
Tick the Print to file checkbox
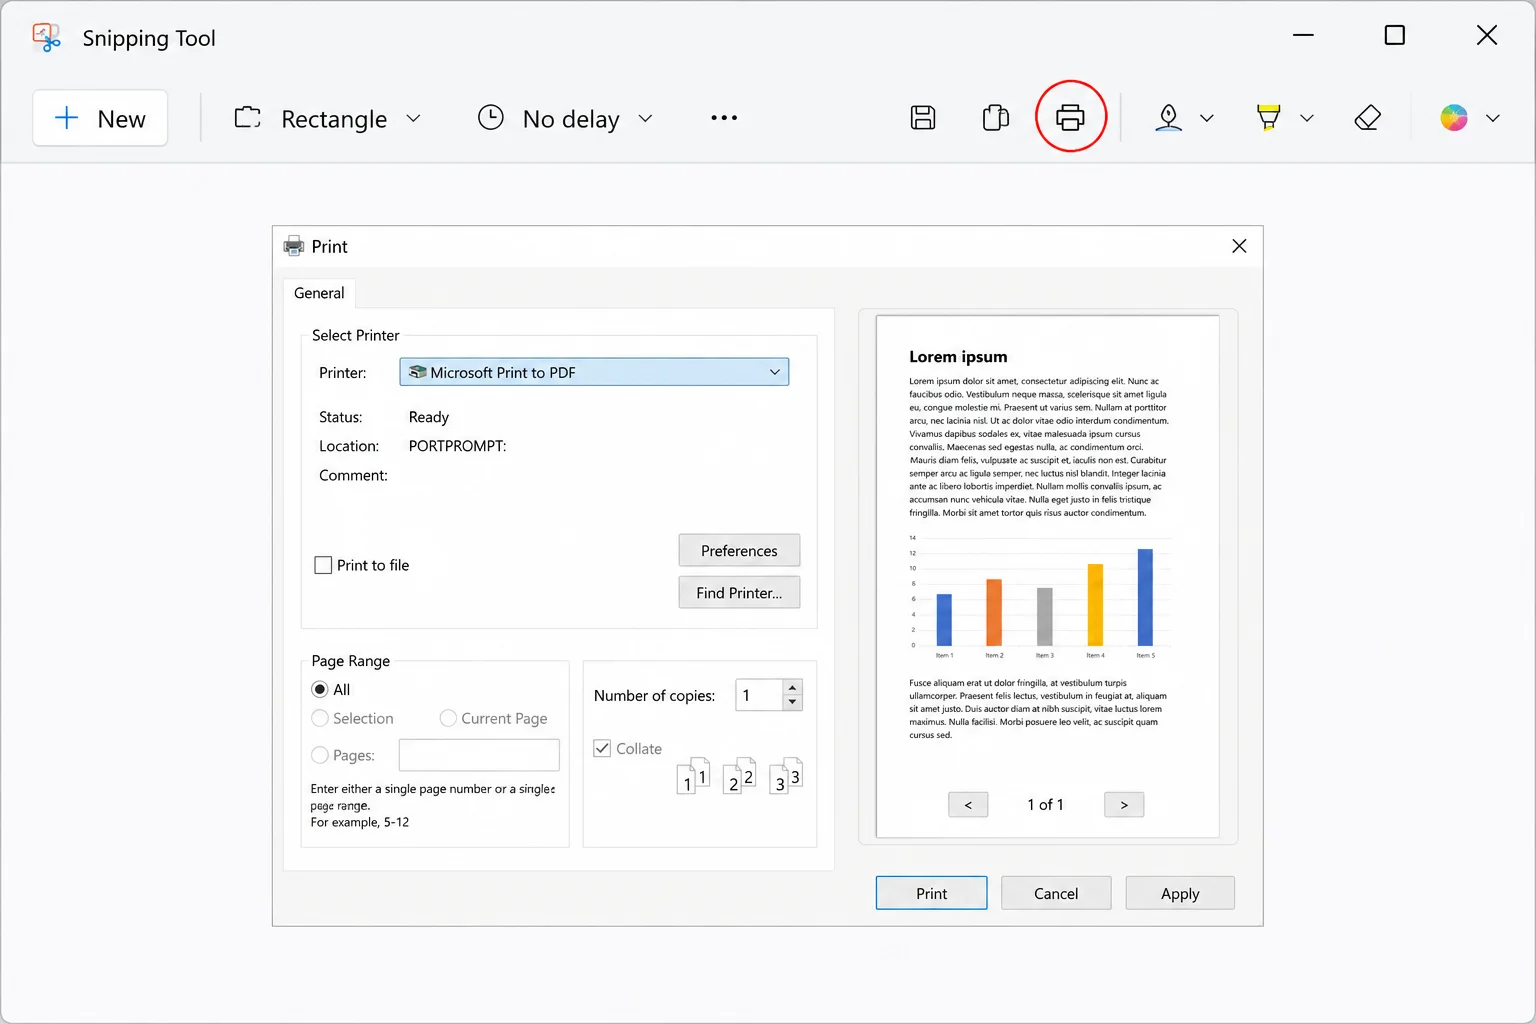[323, 565]
